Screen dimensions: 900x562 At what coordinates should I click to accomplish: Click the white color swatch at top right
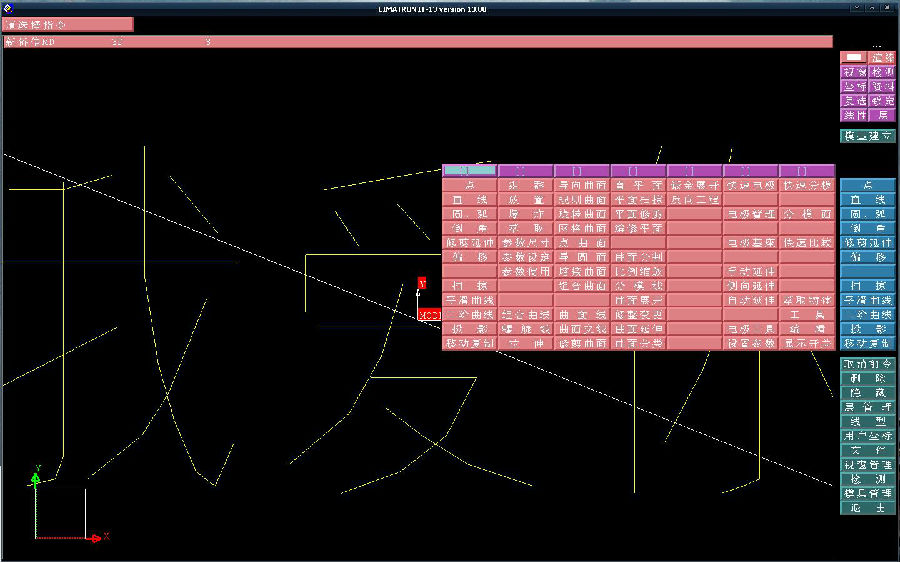854,58
